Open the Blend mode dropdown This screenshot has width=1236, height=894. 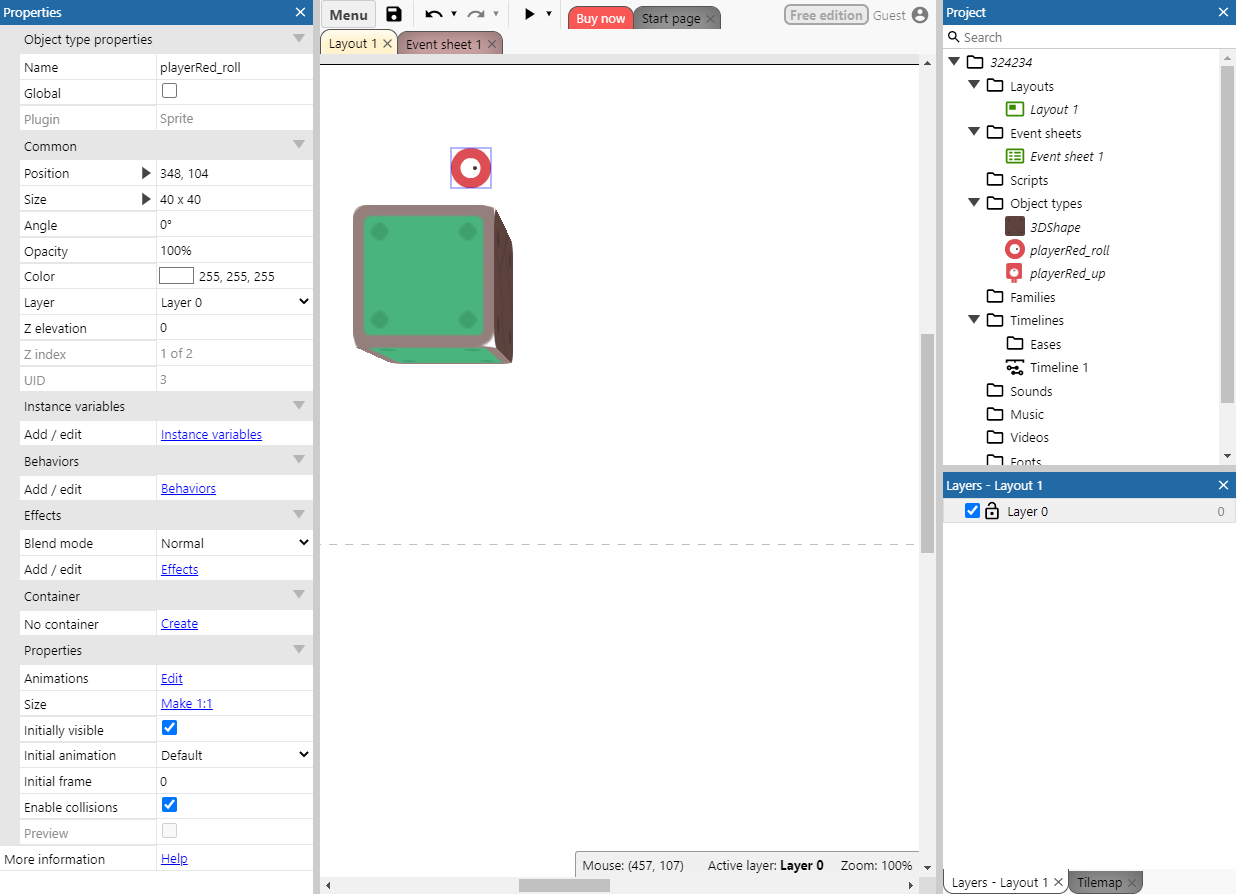click(234, 542)
